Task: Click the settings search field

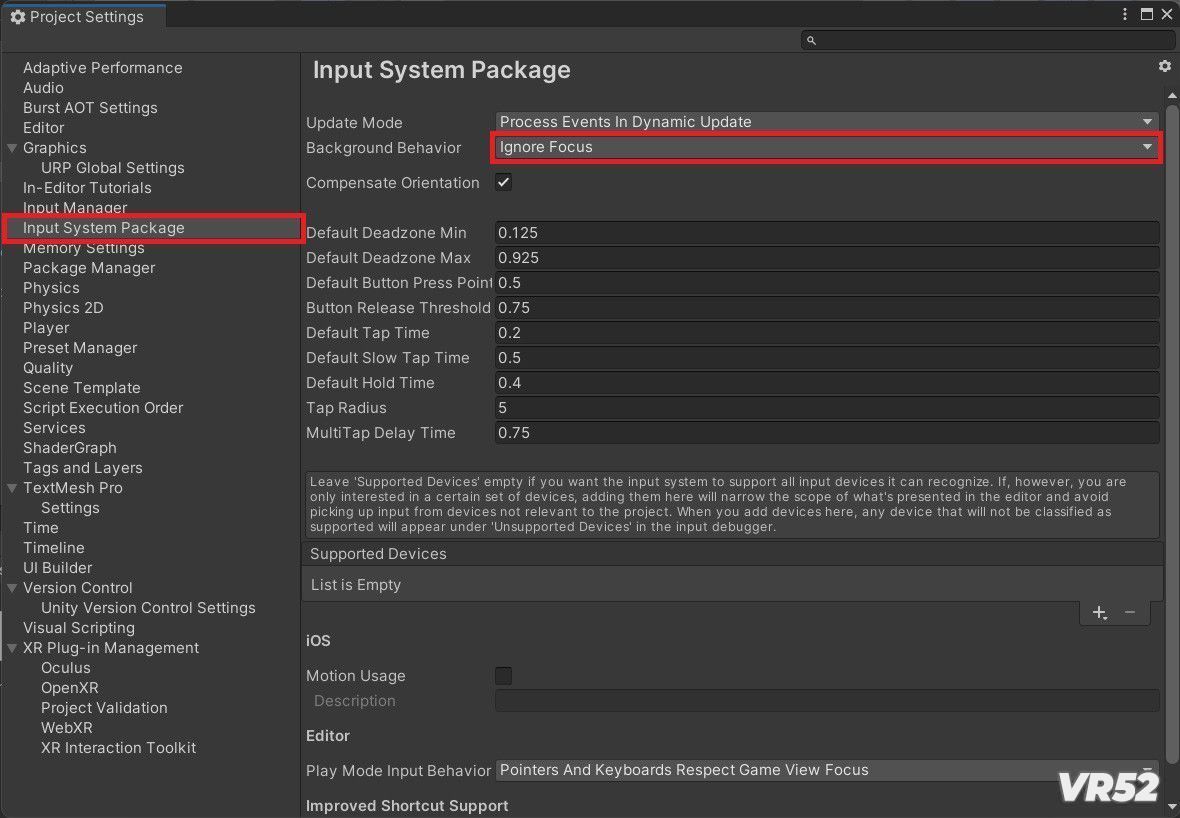Action: [986, 40]
